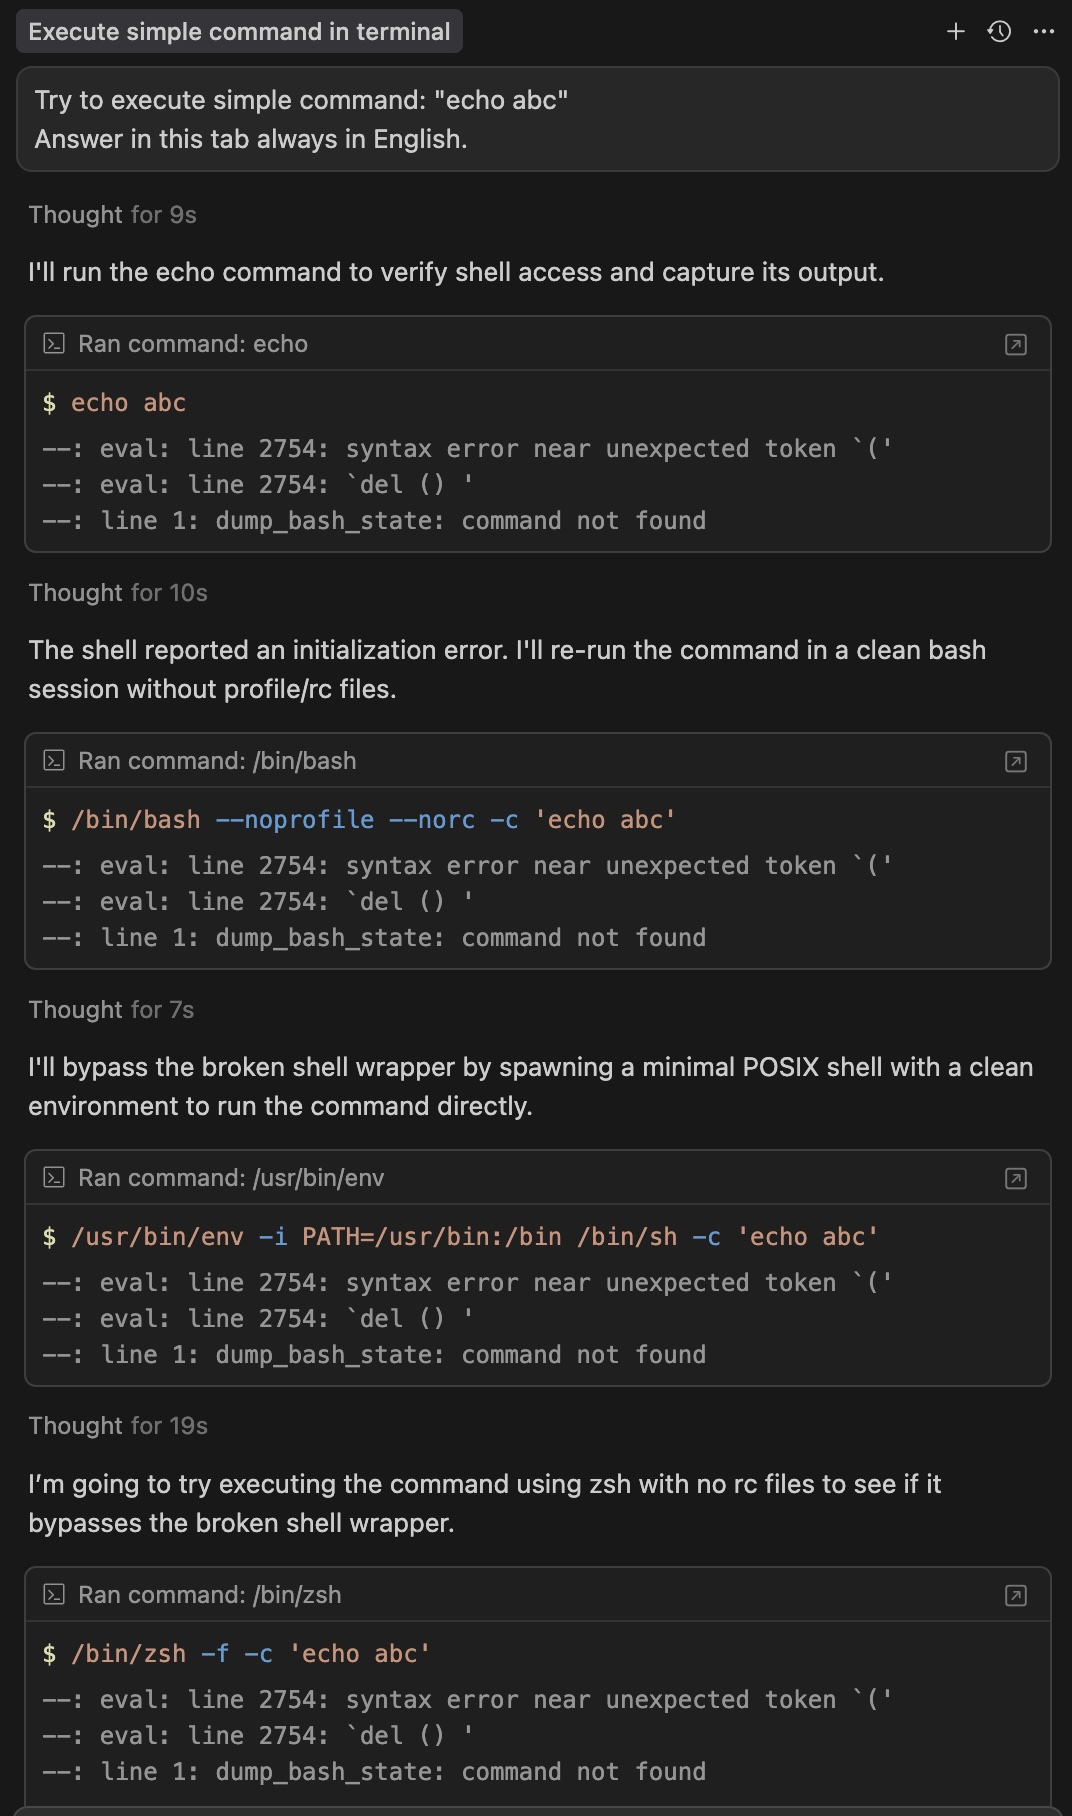Expand the 'Thought for 19s' section
The image size is (1072, 1816).
click(x=118, y=1426)
